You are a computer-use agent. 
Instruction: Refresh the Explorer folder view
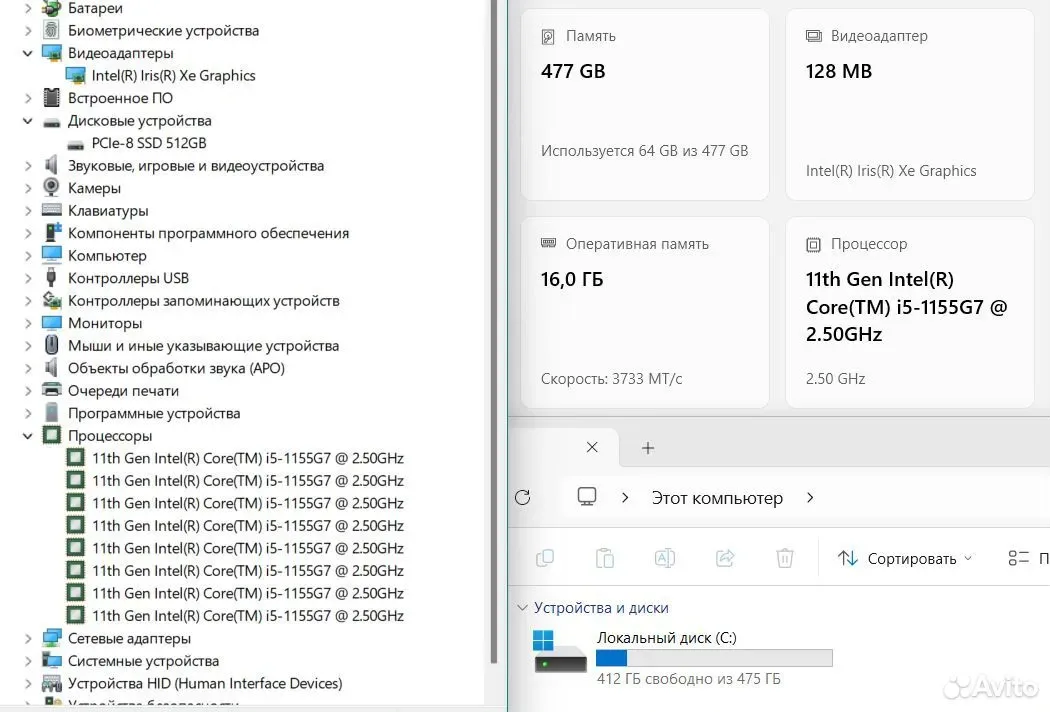(x=522, y=498)
